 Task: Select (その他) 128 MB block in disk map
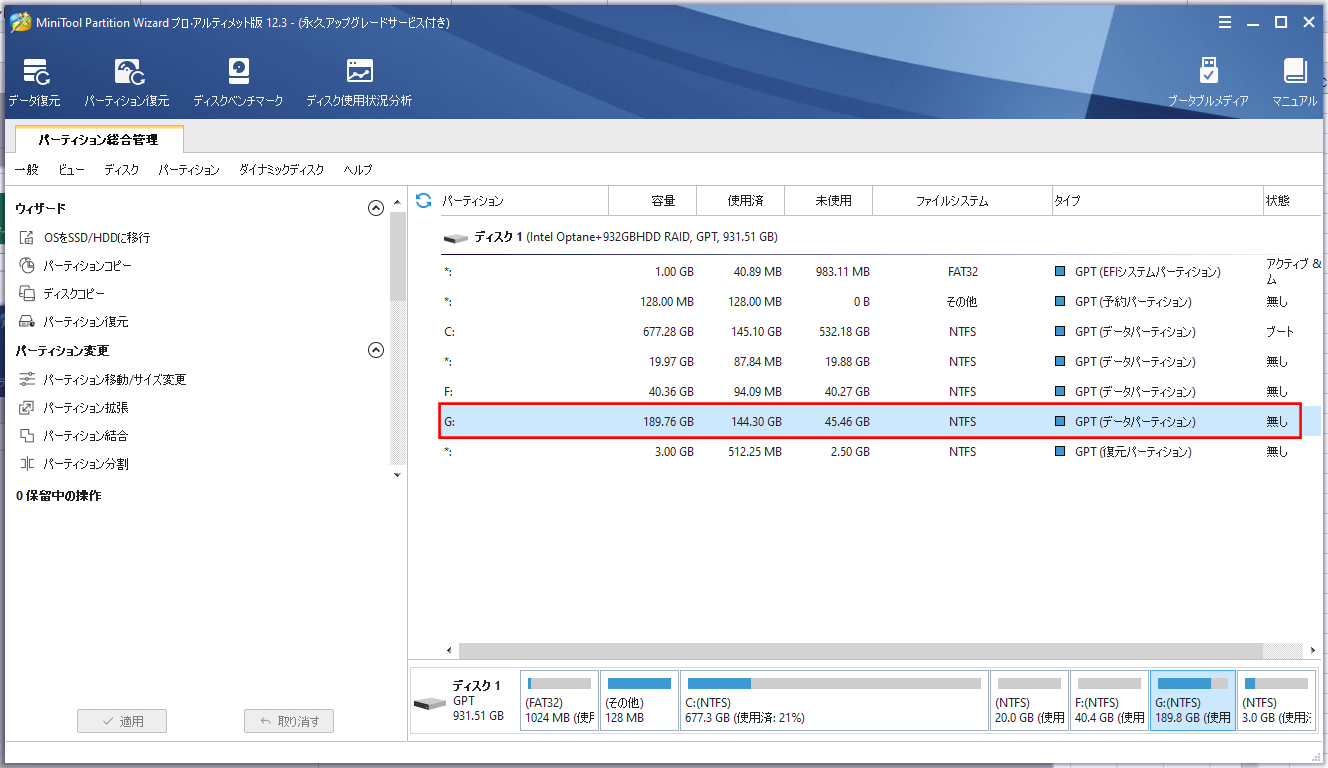[x=639, y=701]
